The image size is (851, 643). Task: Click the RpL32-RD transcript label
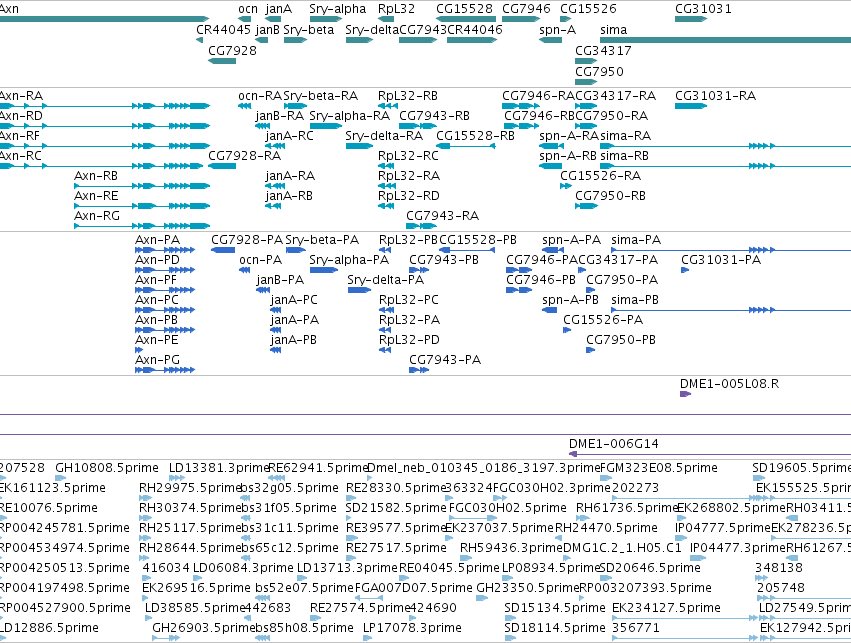coord(409,196)
